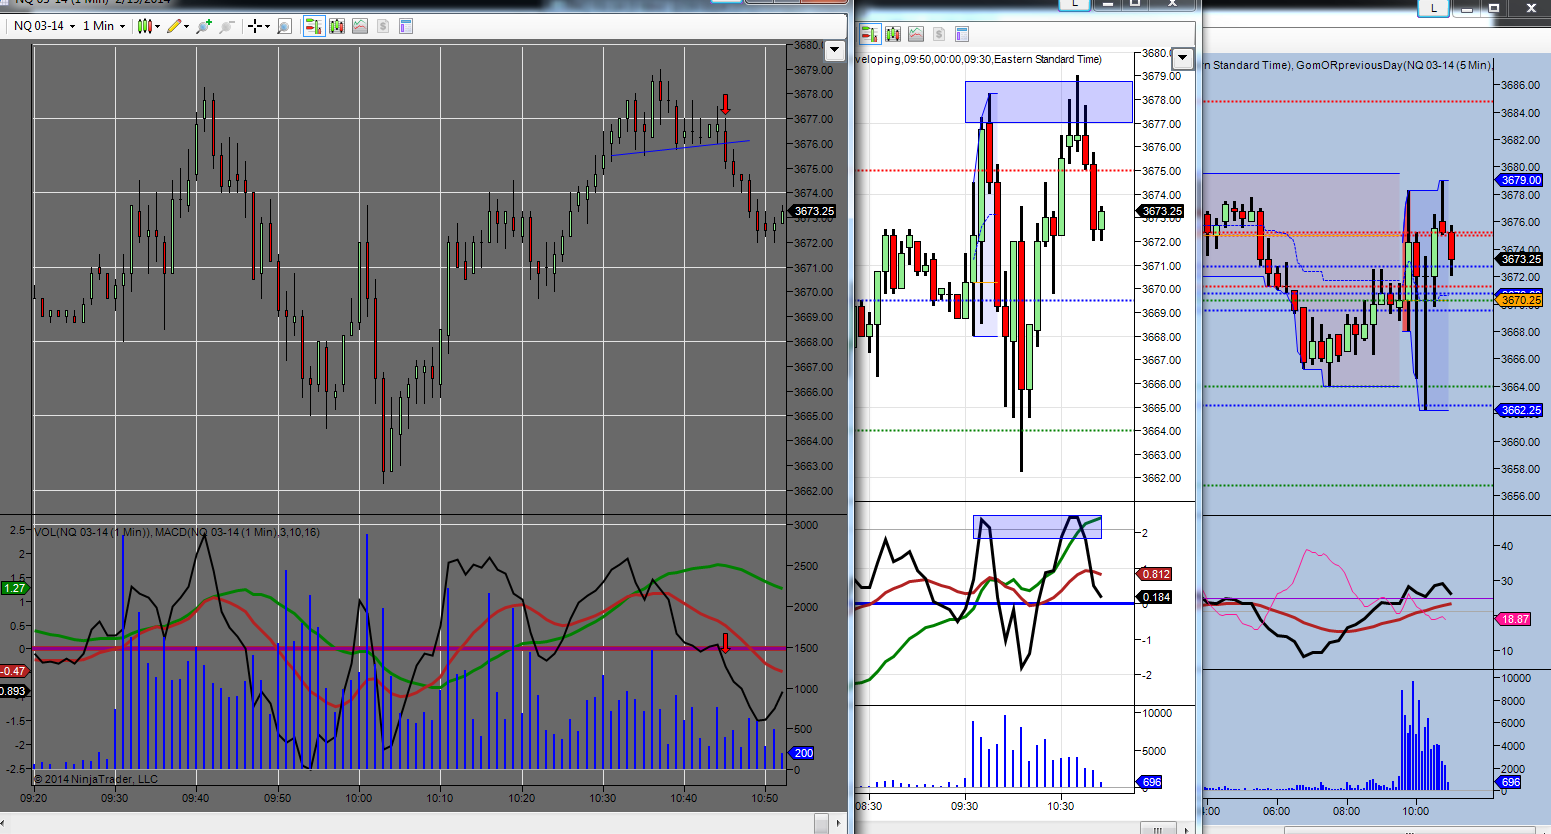Viewport: 1551px width, 834px height.
Task: Click the L link button on middle window
Action: [1074, 4]
